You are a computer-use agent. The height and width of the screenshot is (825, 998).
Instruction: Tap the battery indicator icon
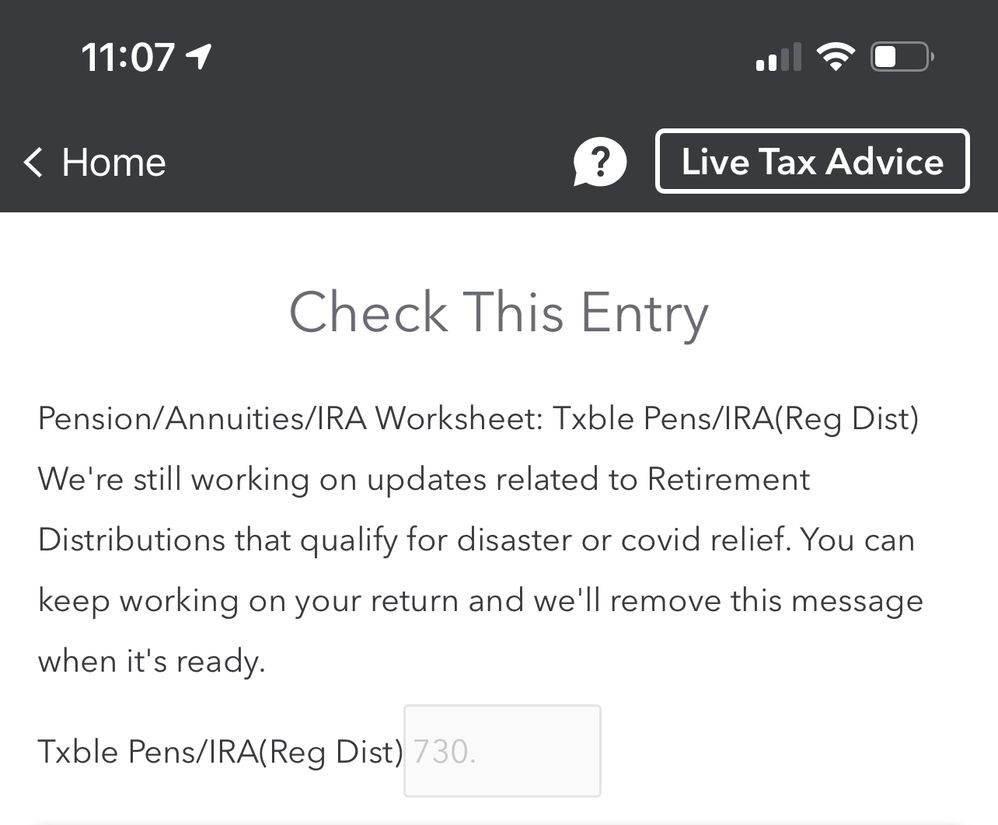pyautogui.click(x=901, y=58)
